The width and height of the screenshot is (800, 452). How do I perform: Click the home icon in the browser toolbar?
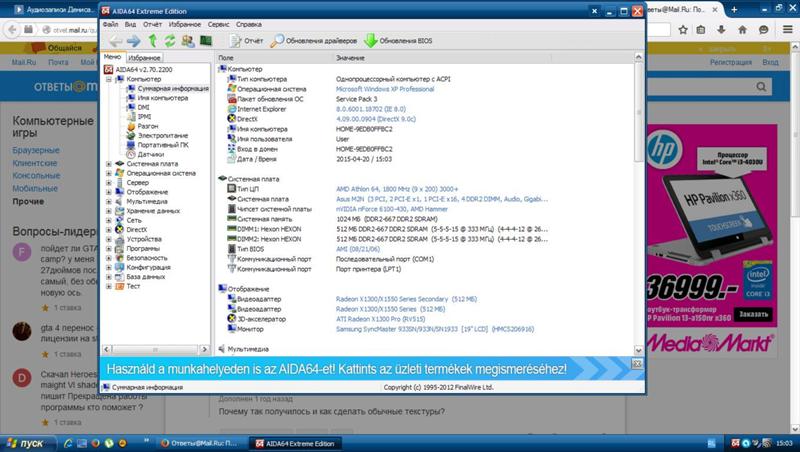[742, 30]
